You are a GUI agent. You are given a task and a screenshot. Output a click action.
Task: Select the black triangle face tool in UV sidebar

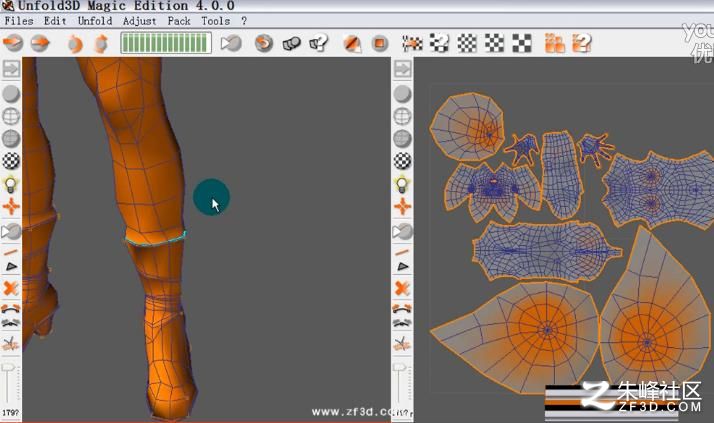403,266
